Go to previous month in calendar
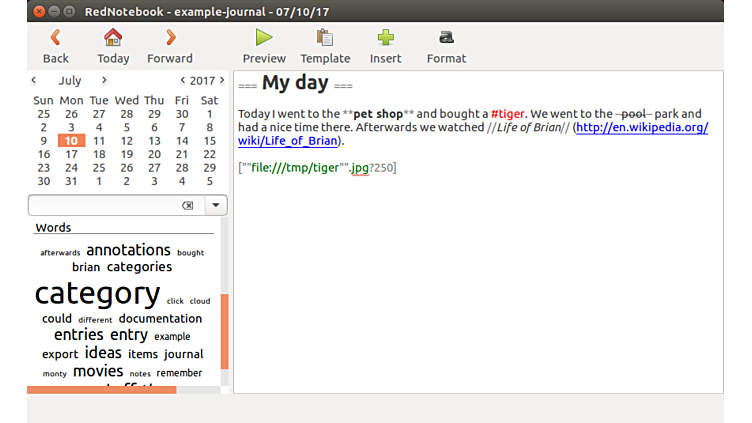Screen dimensions: 752x423 click(34, 80)
